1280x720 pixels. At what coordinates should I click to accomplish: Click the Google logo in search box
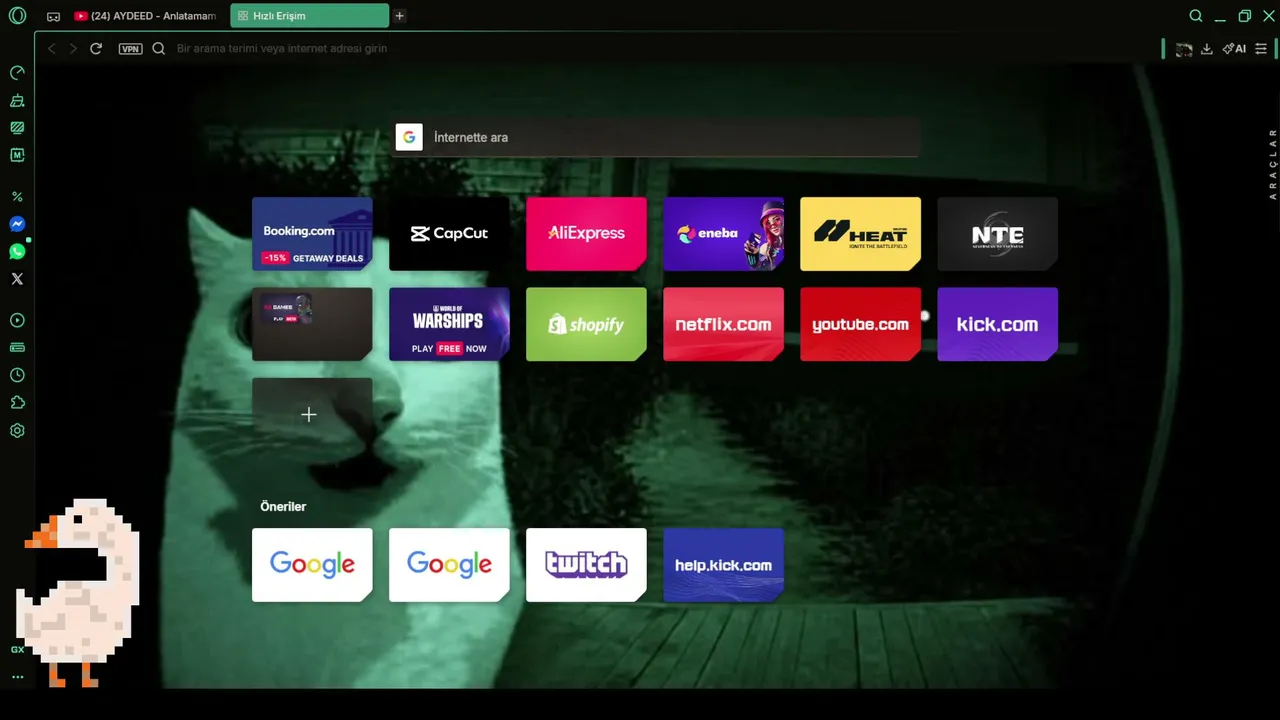[409, 137]
